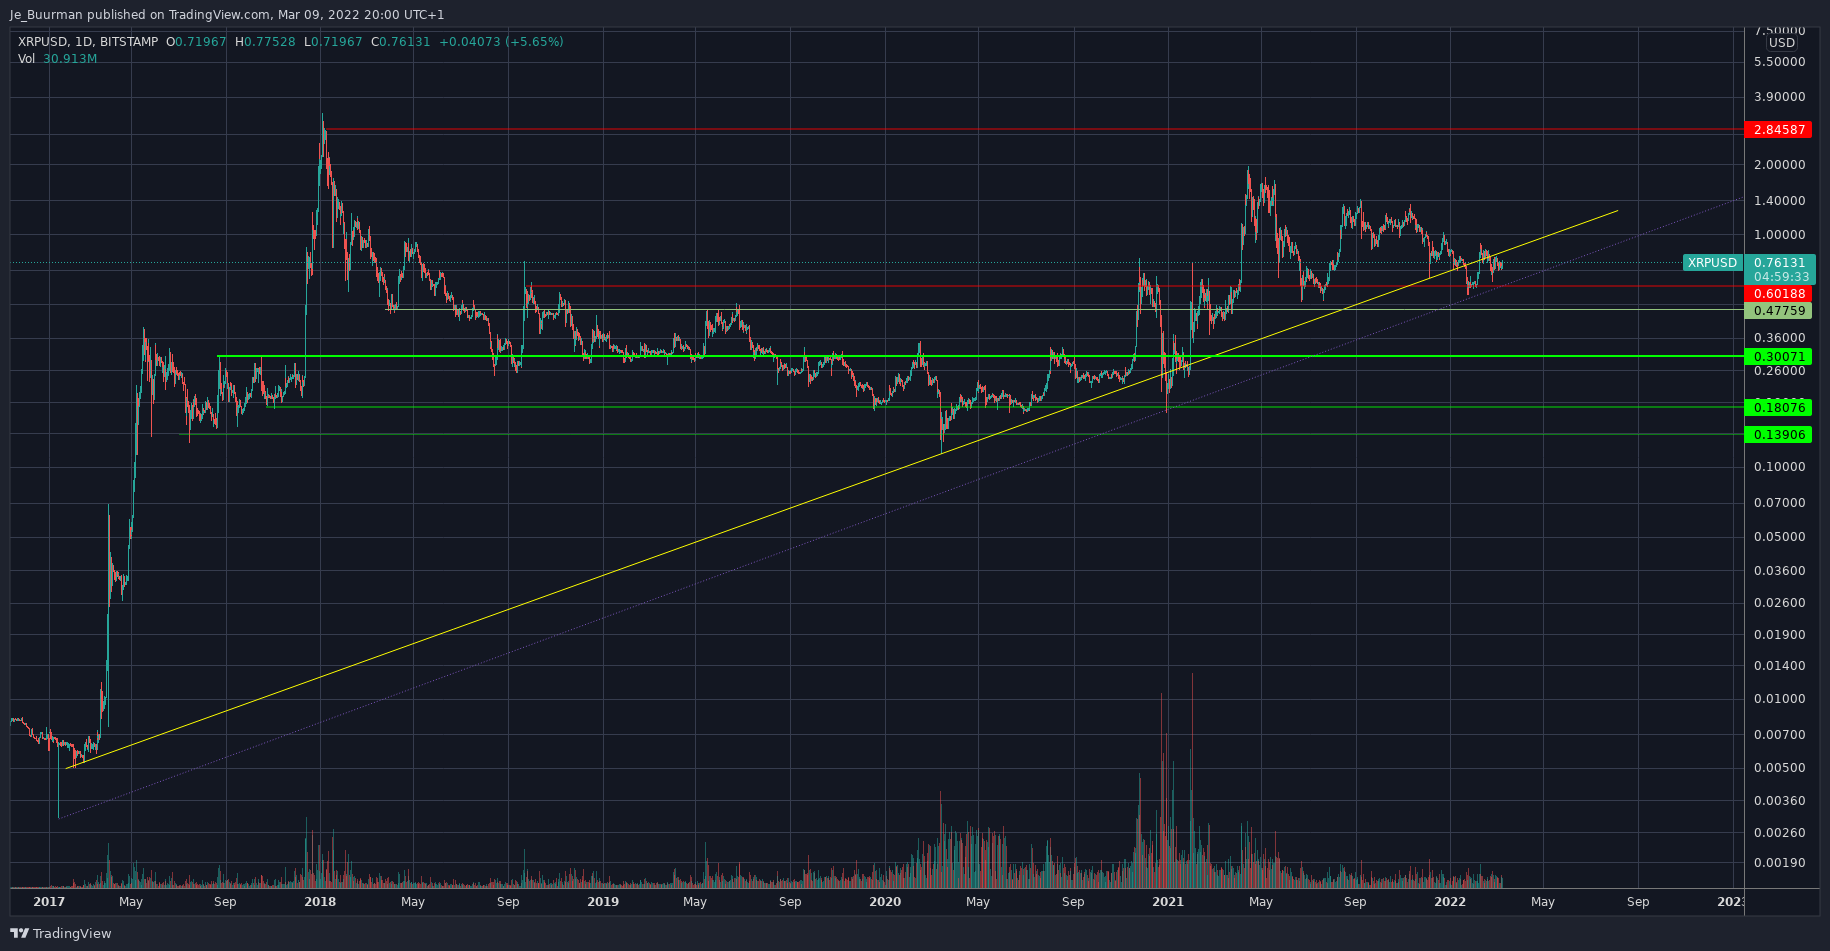
Task: Click the green 0.18076 price label
Action: (x=1778, y=408)
